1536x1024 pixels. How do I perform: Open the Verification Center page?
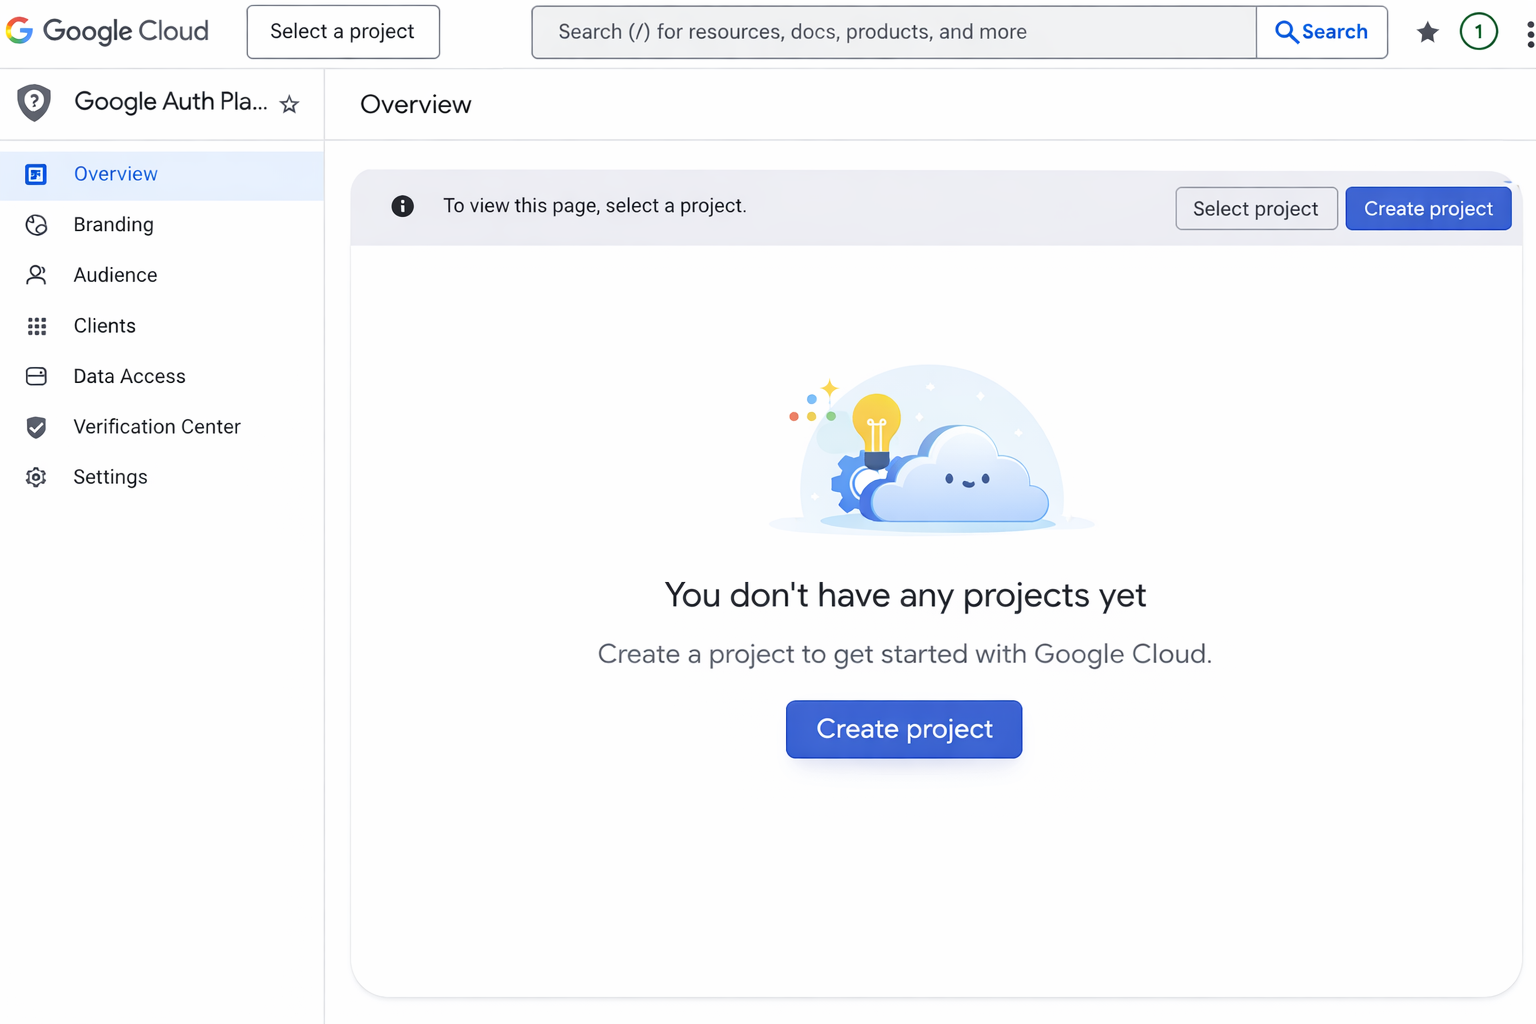157,427
